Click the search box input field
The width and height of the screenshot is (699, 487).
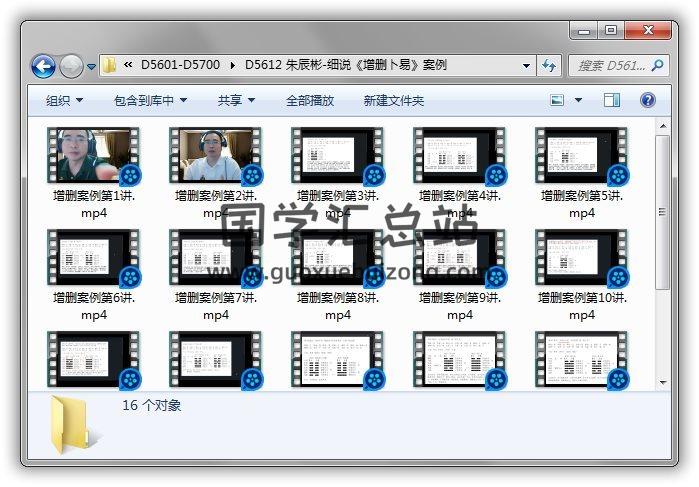(610, 66)
